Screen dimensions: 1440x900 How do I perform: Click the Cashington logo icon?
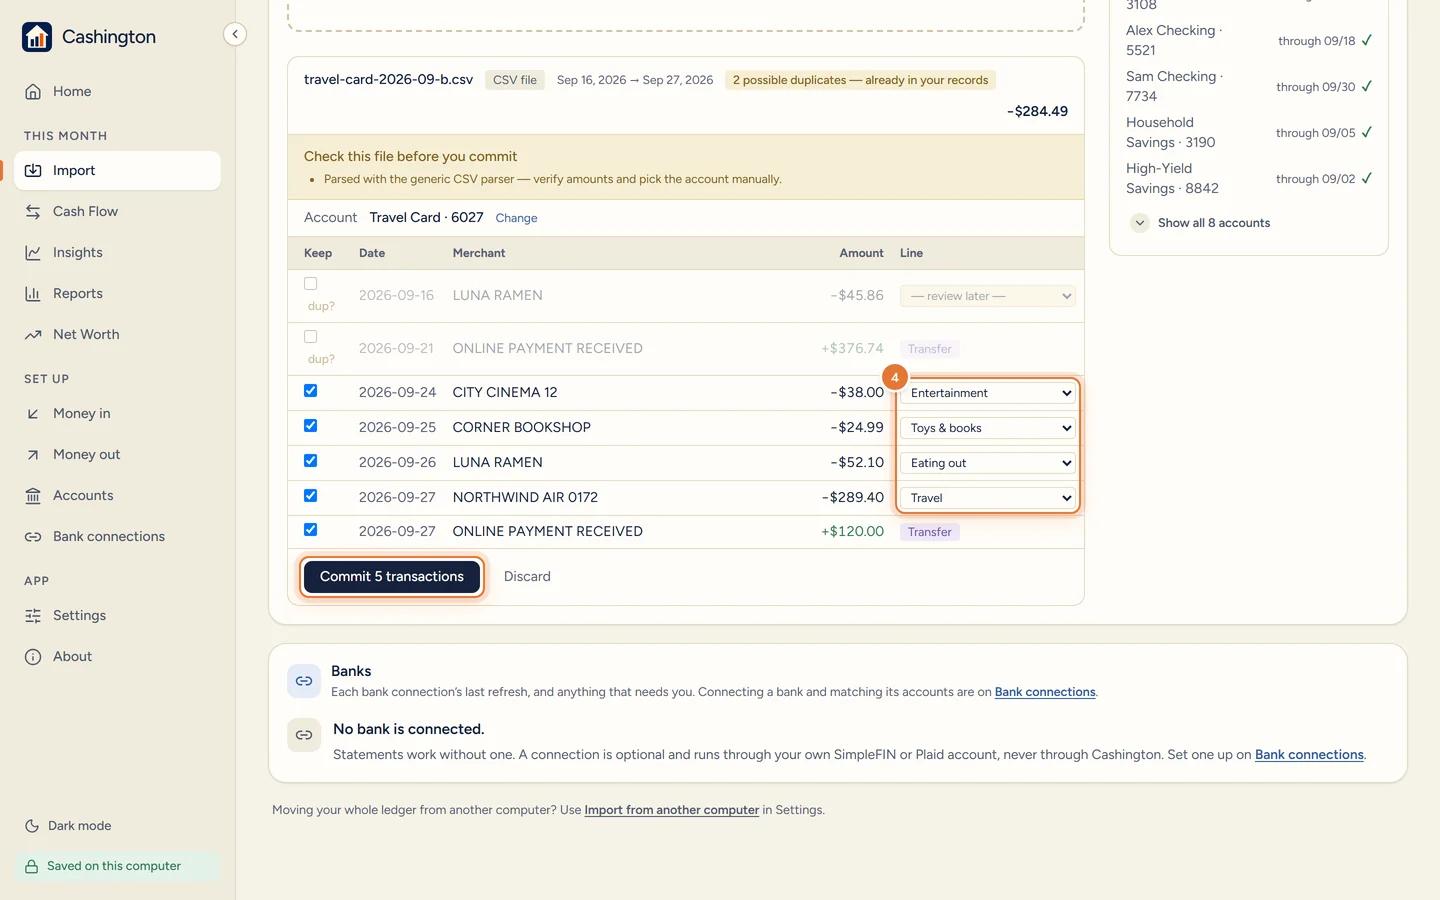click(37, 37)
